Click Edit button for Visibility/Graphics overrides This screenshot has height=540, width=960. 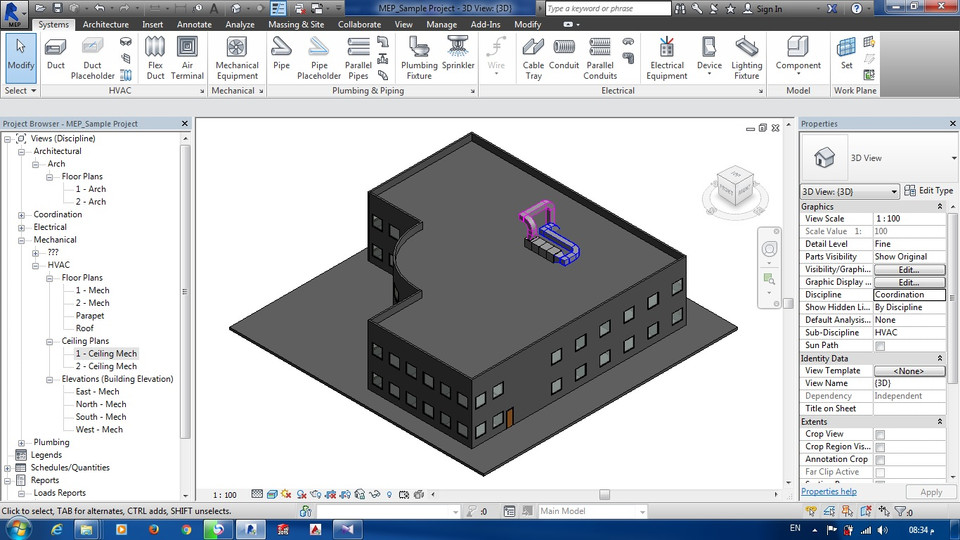click(x=908, y=270)
